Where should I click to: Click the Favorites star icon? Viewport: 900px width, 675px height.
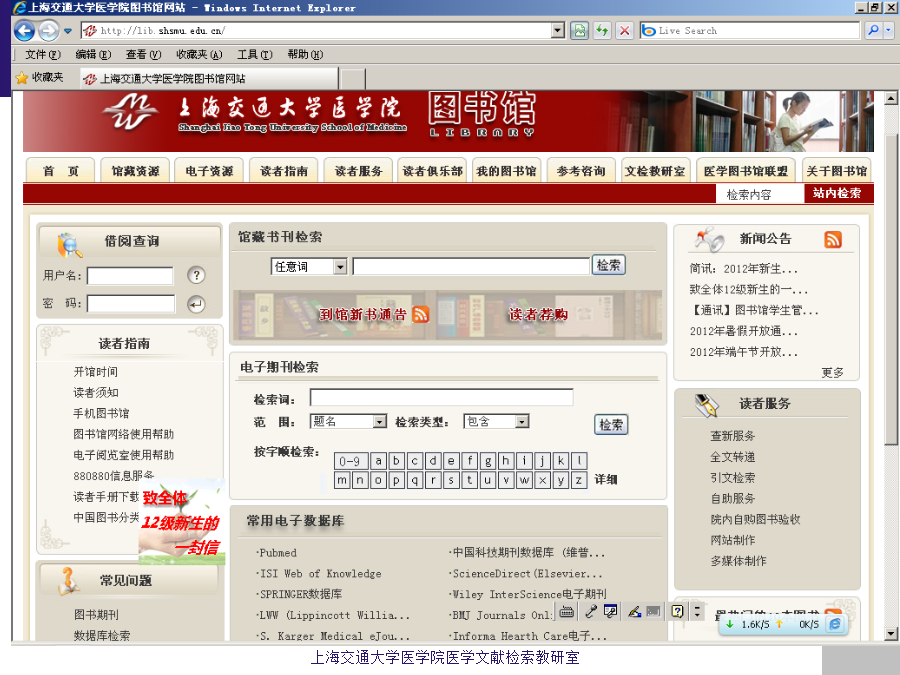(x=22, y=77)
